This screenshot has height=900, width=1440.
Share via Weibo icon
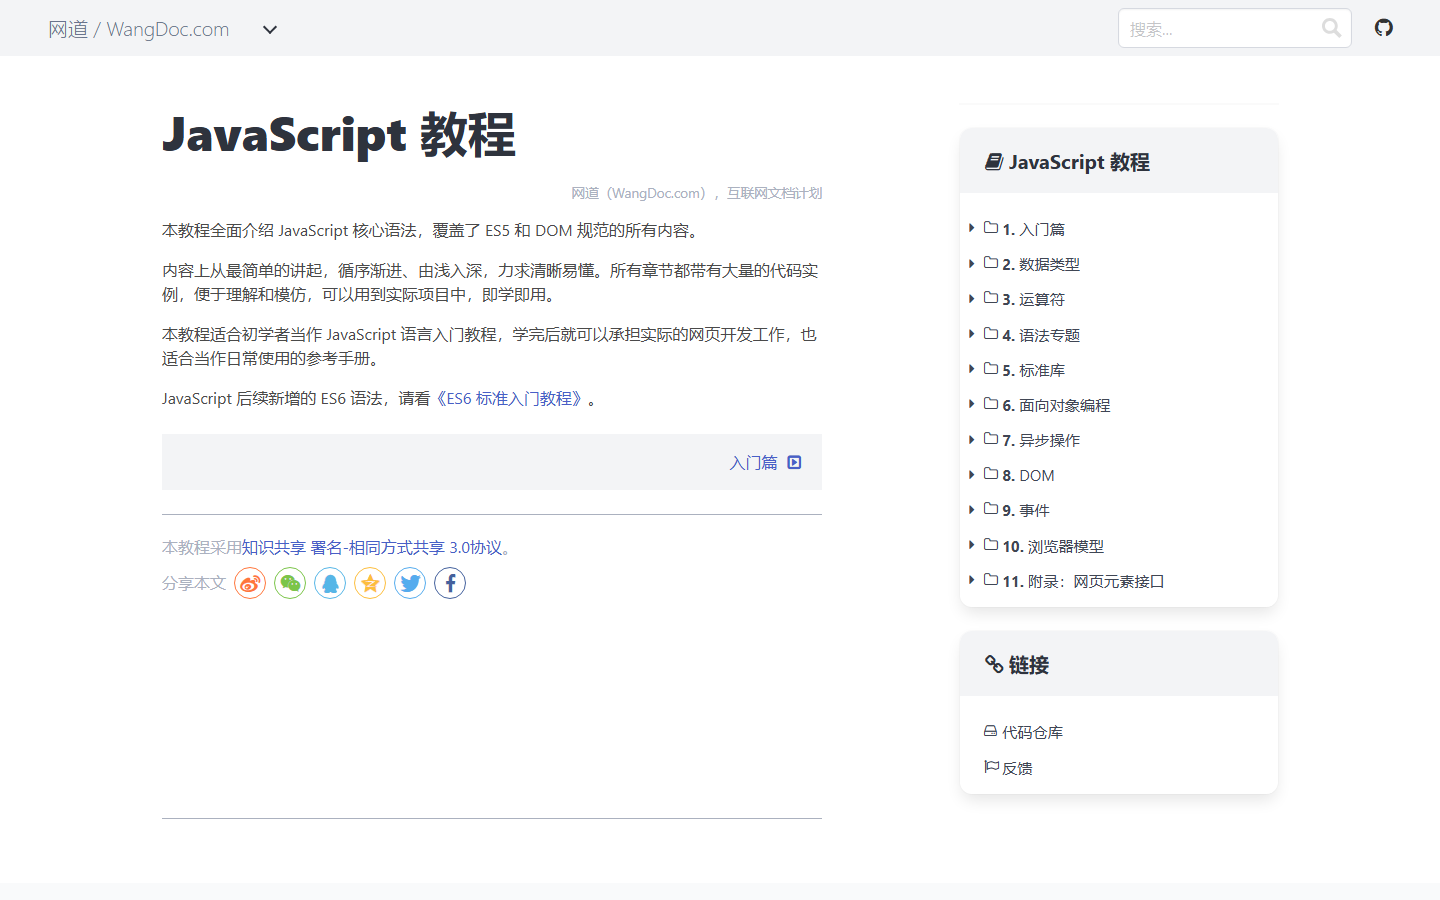pyautogui.click(x=250, y=583)
